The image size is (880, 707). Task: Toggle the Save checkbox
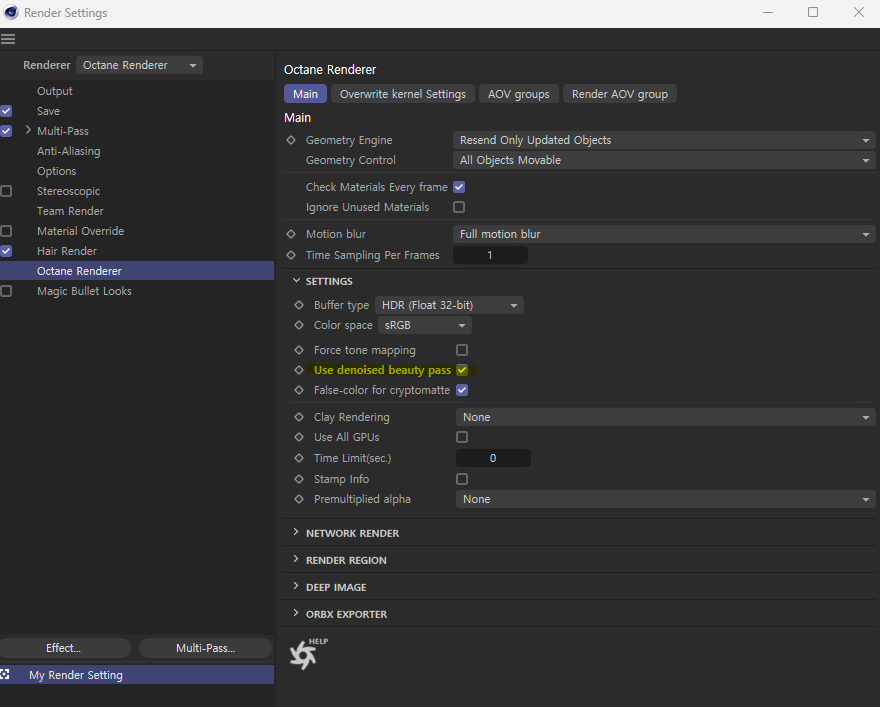tap(6, 111)
